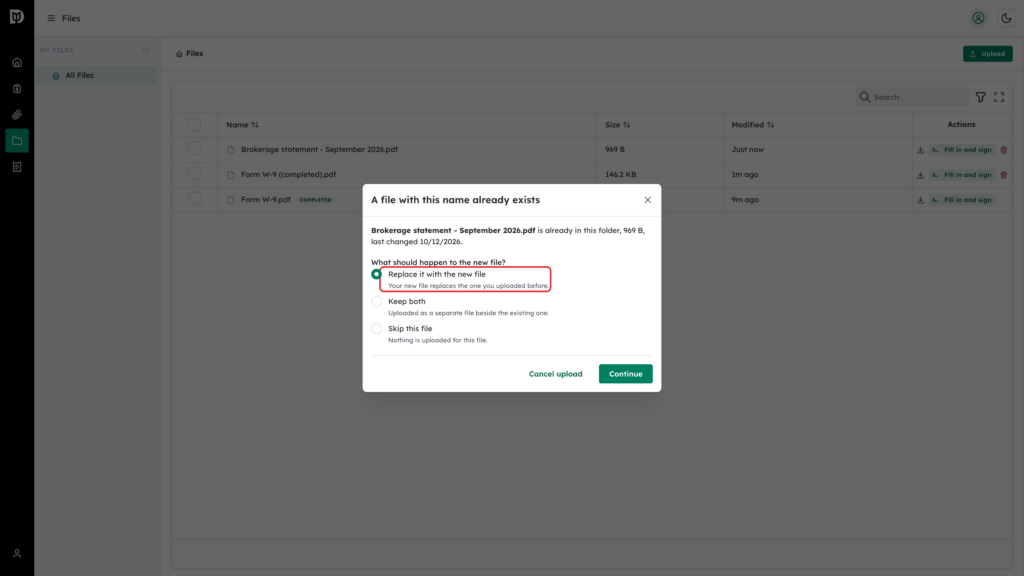This screenshot has height=576, width=1024.
Task: Click the new-folder icon beside MY FILES
Action: click(146, 50)
